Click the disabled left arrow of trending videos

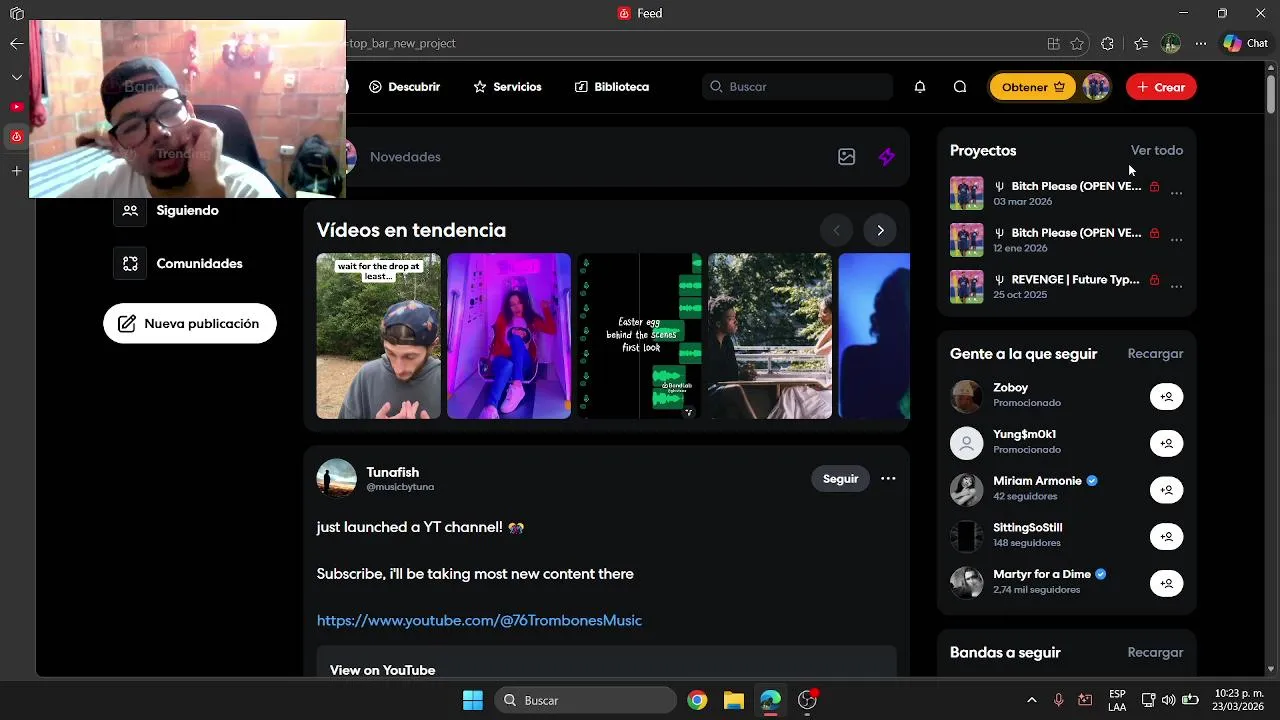tap(836, 230)
